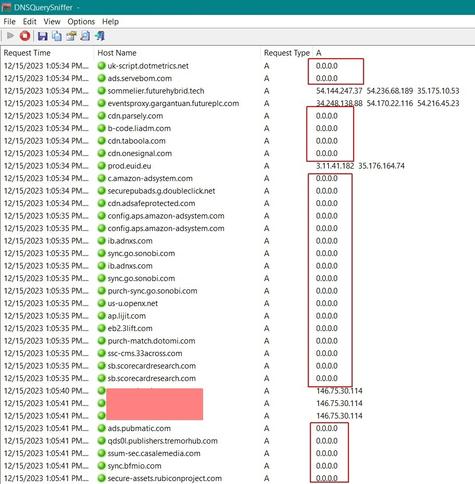Image resolution: width=475 pixels, height=484 pixels.
Task: Click IP address 3.11.41.182
Action: [x=335, y=166]
